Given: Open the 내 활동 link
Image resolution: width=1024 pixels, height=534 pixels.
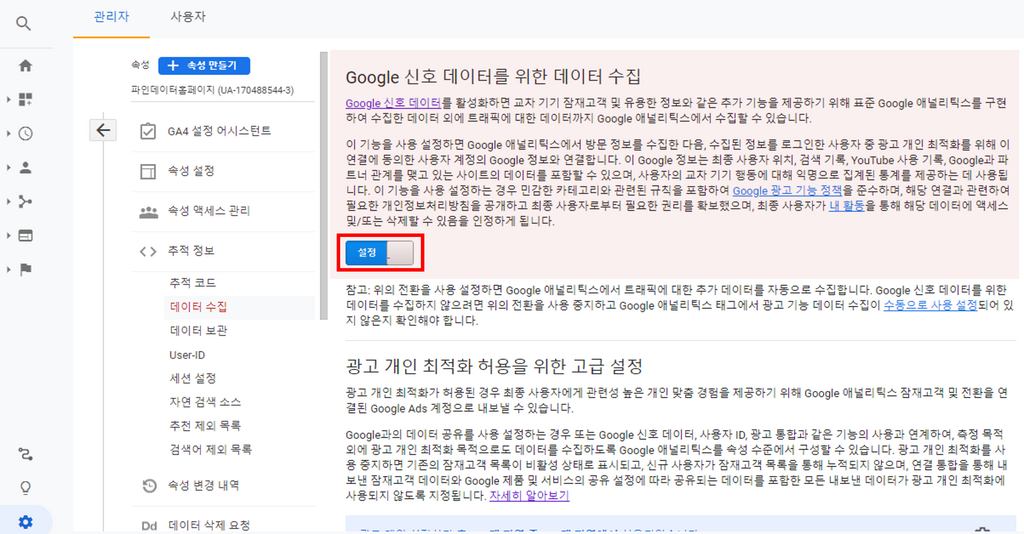Looking at the screenshot, I should click(846, 206).
